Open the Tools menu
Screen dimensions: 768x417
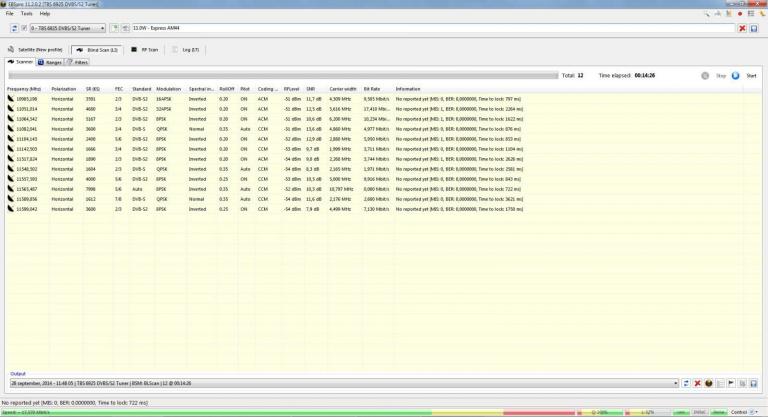(26, 14)
